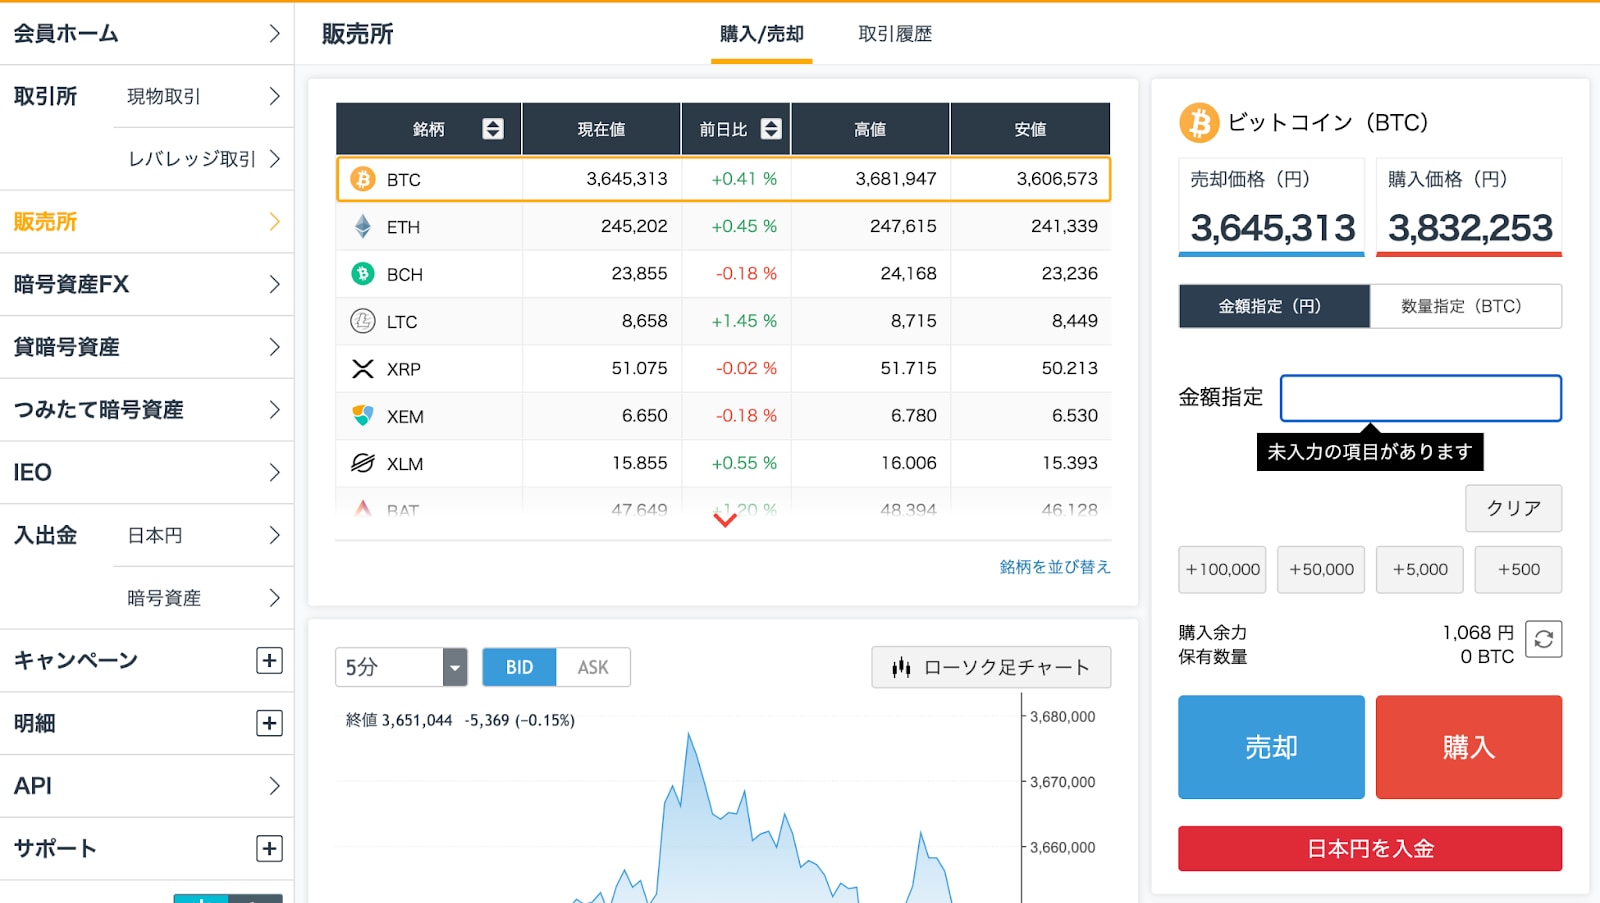Click the 現在値 column header
Image resolution: width=1600 pixels, height=903 pixels.
(601, 129)
